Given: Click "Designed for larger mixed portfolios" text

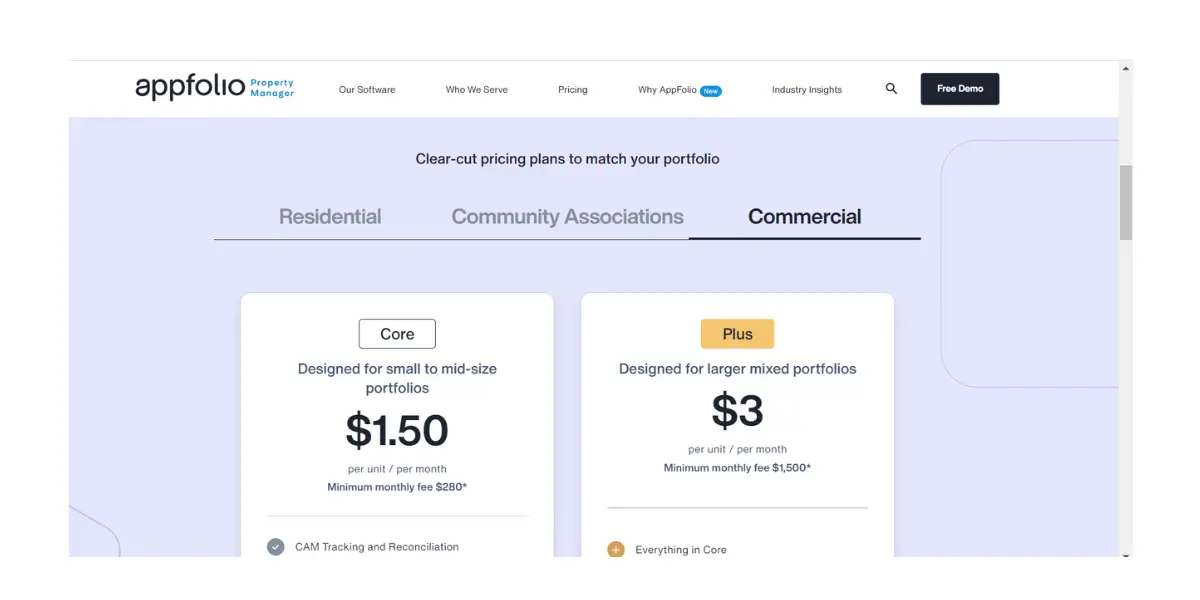Looking at the screenshot, I should click(x=737, y=369).
